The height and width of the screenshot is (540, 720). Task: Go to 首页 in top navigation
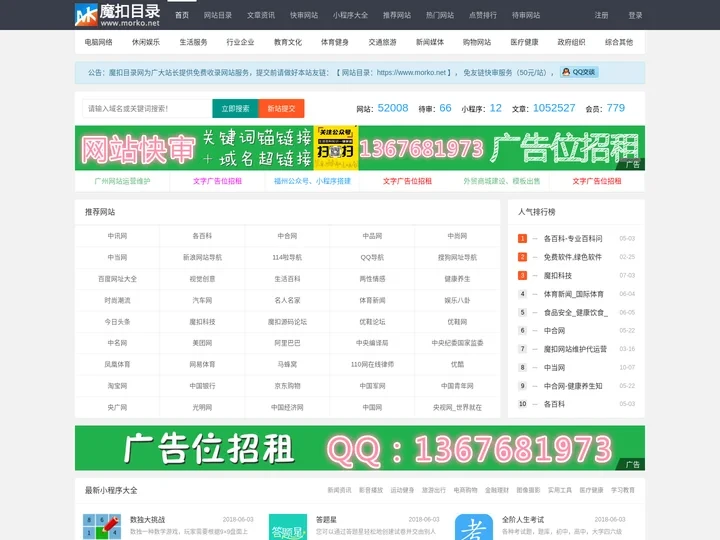point(182,15)
